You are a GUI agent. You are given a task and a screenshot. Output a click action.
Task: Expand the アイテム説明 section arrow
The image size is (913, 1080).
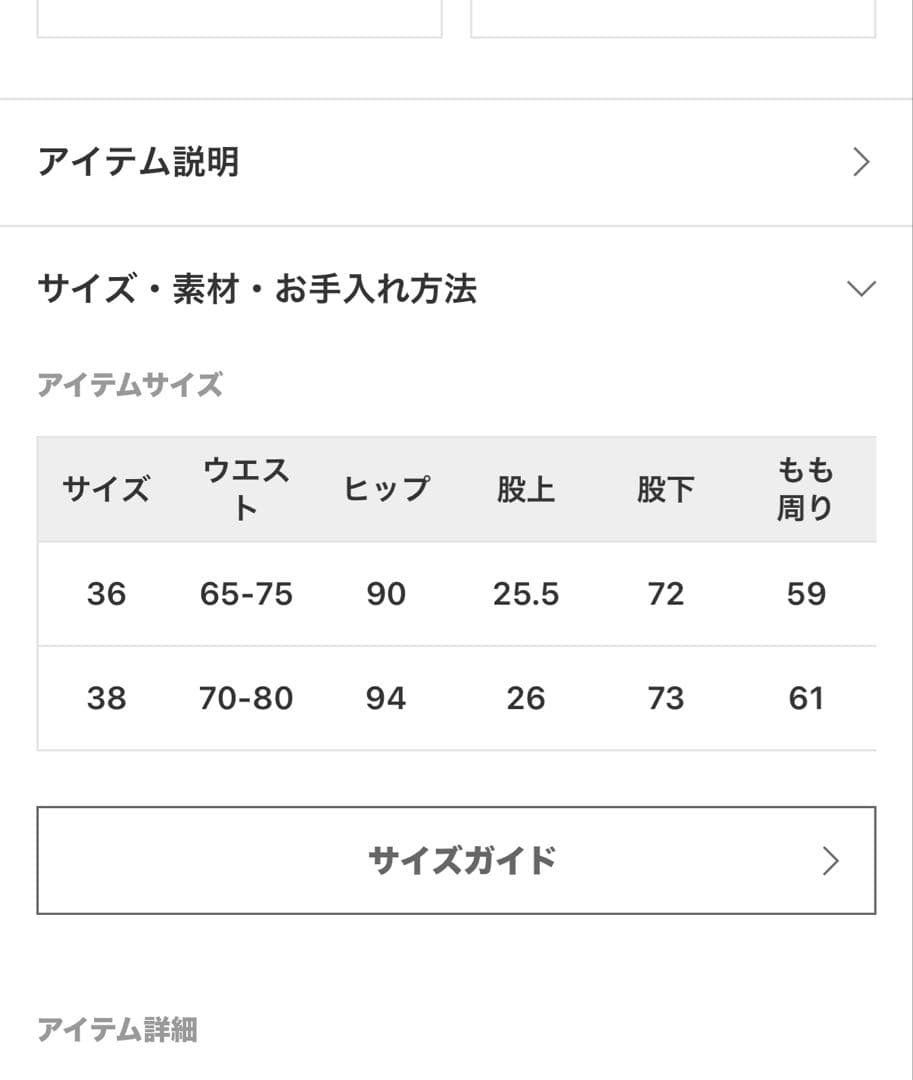[860, 162]
